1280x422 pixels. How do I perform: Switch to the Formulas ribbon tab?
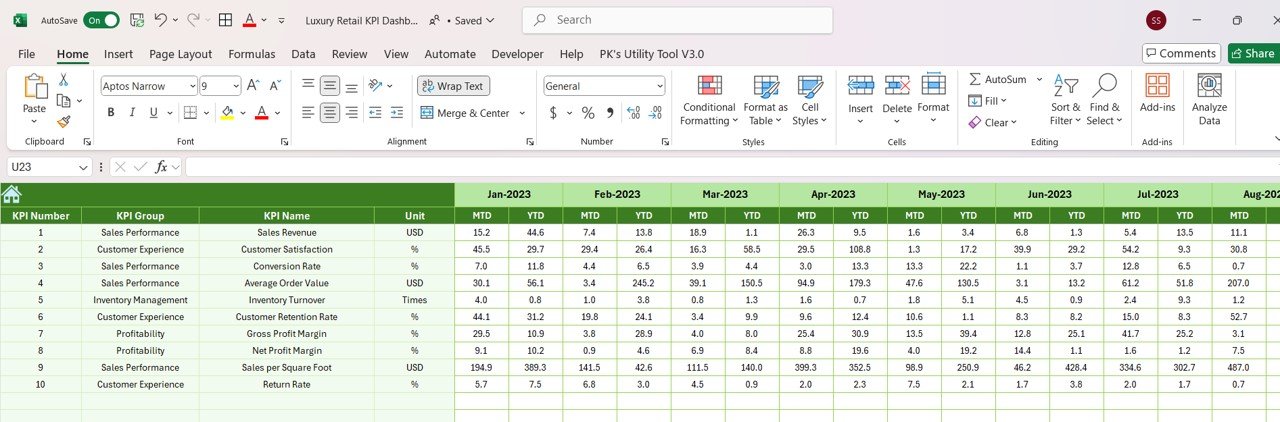(x=251, y=54)
